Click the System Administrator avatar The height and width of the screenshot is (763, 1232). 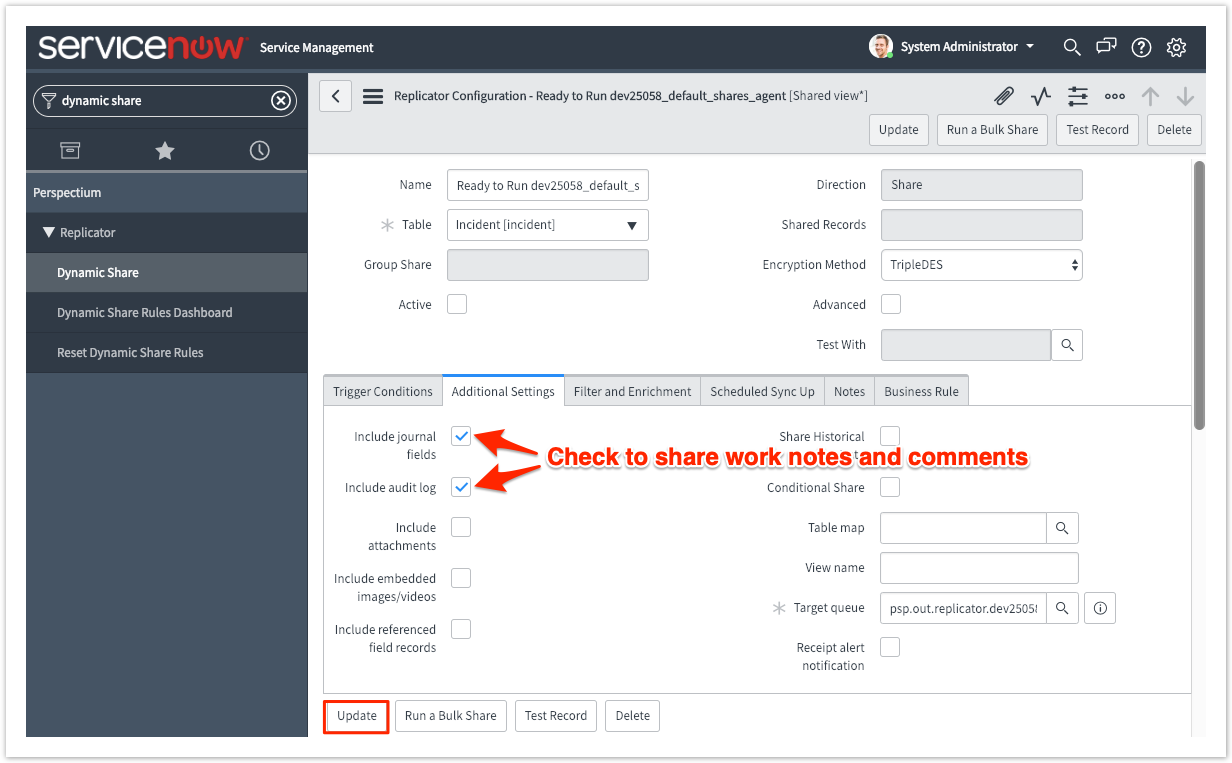[x=881, y=47]
